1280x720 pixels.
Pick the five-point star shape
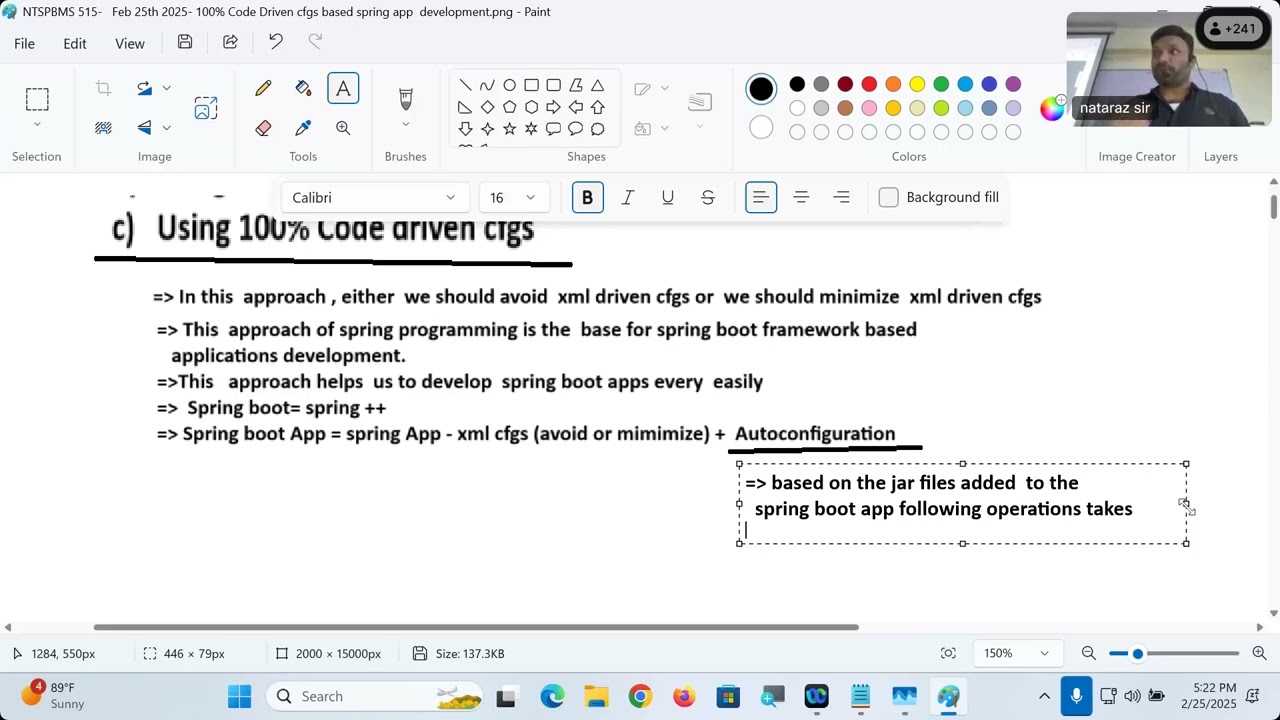[509, 129]
